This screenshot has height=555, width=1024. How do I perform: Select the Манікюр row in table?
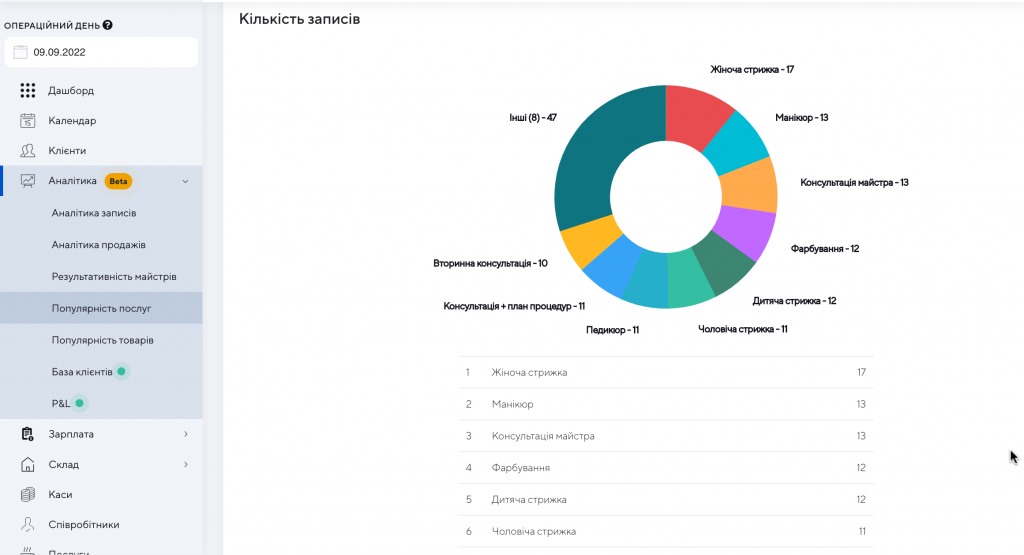[x=665, y=404]
